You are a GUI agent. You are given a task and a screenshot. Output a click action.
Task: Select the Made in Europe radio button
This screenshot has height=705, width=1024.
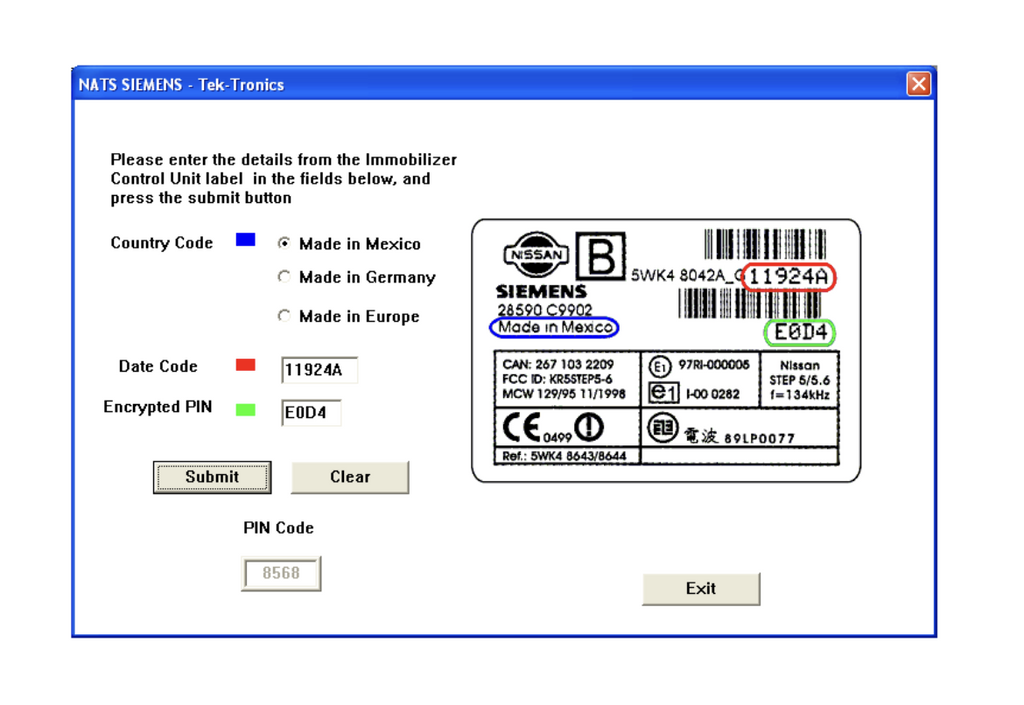point(285,316)
